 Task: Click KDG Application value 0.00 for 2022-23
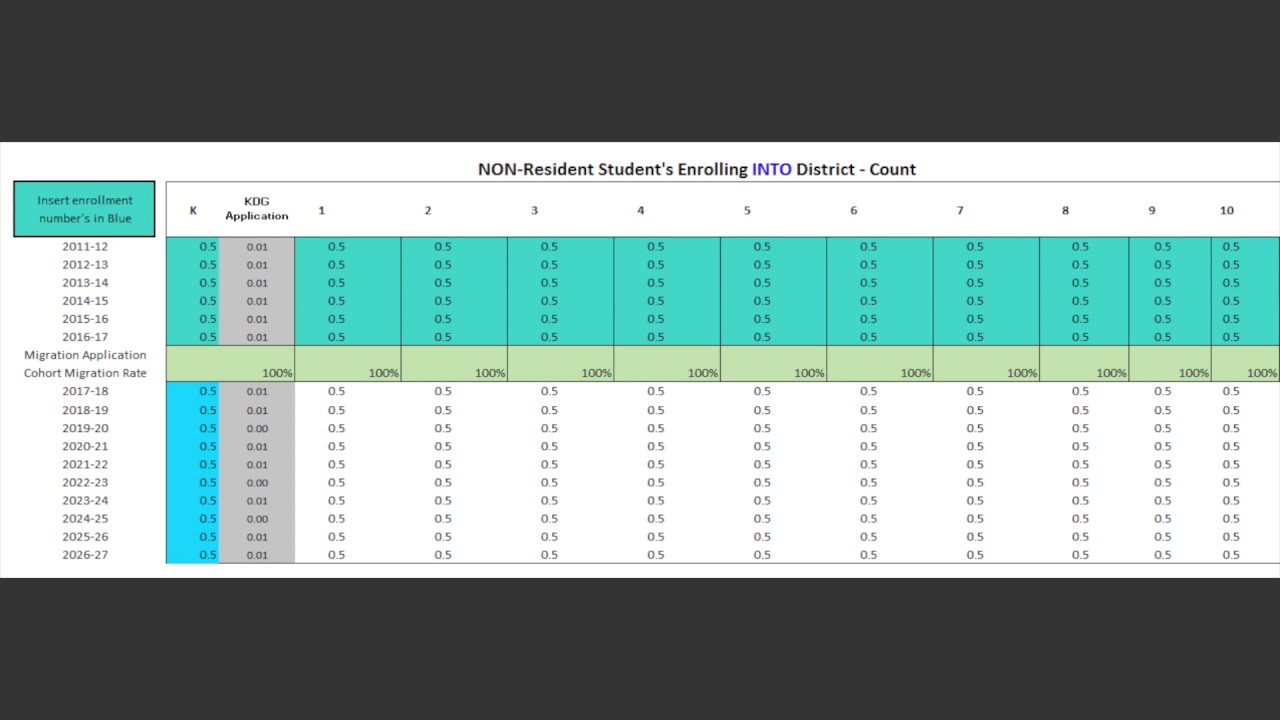coord(257,482)
